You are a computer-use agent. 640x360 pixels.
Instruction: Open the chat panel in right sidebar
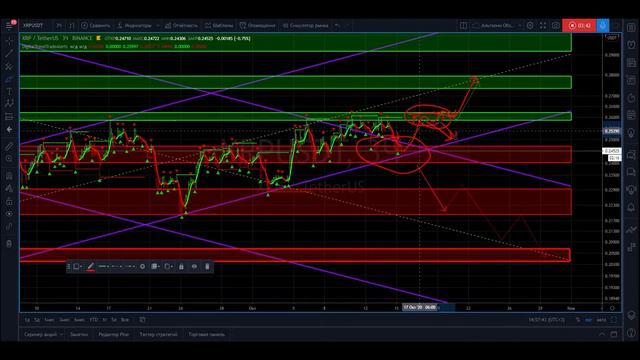(x=631, y=155)
